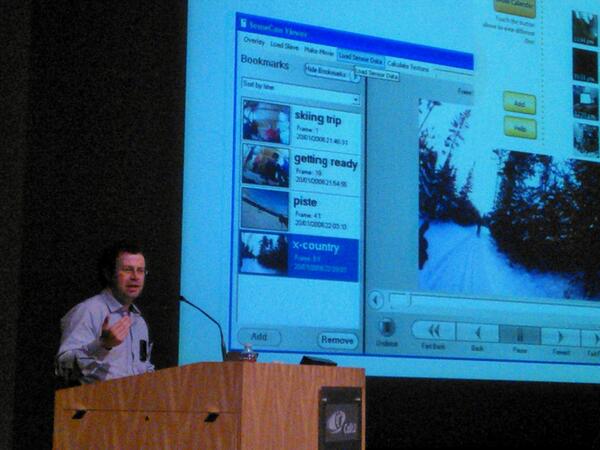Click the top thumbnail in the right image strip

click(584, 28)
